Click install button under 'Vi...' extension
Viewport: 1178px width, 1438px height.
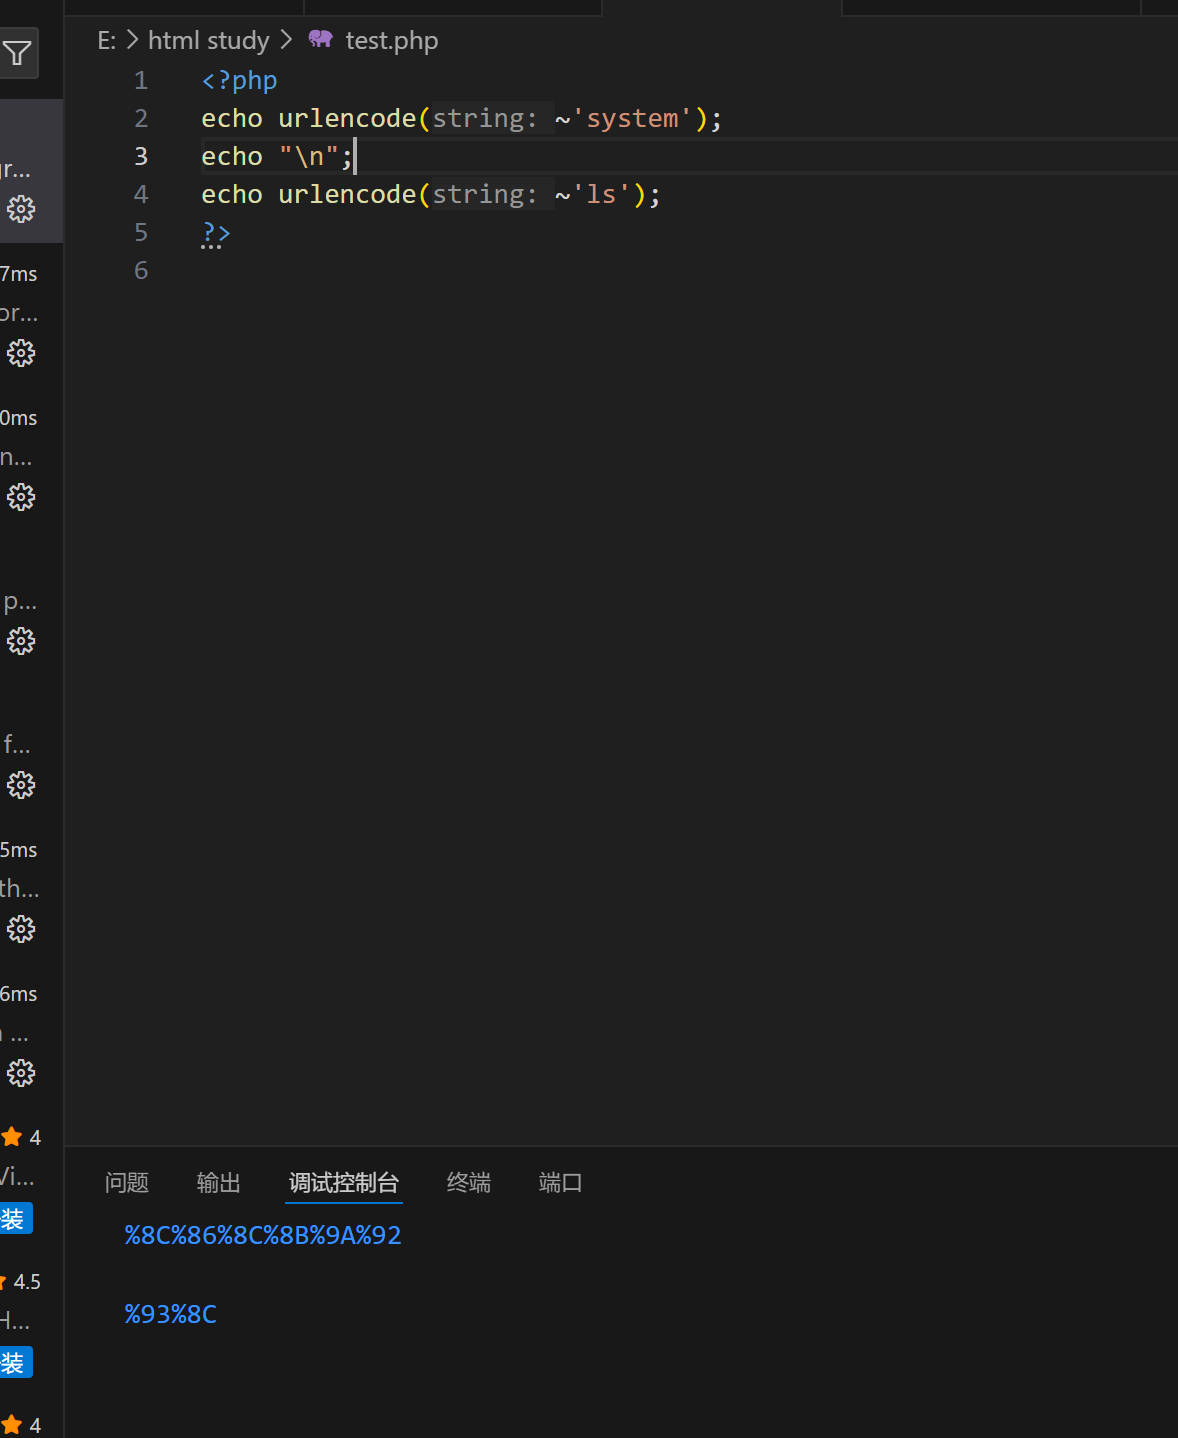pos(16,1218)
